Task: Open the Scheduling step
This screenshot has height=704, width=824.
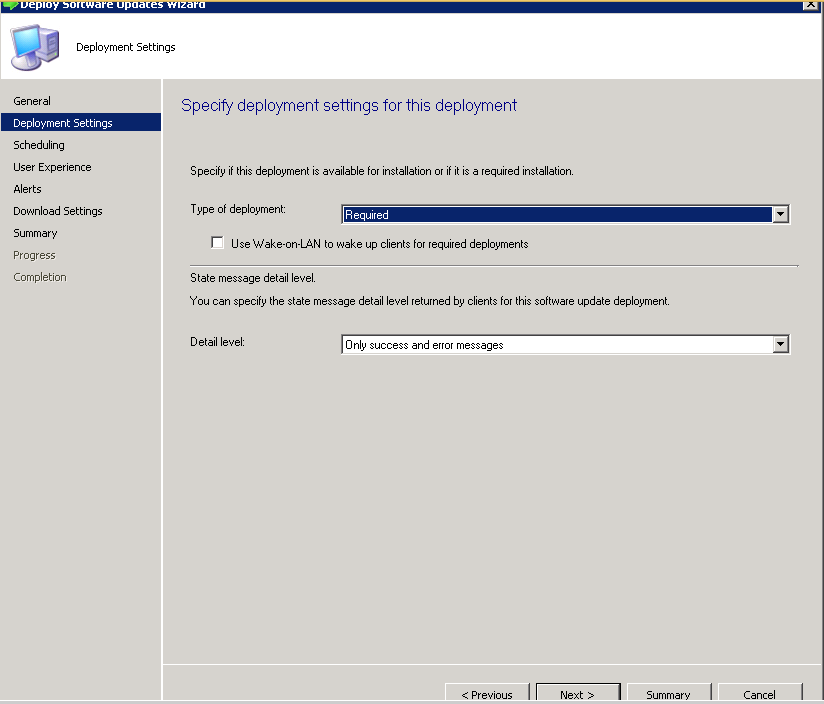Action: click(x=39, y=145)
